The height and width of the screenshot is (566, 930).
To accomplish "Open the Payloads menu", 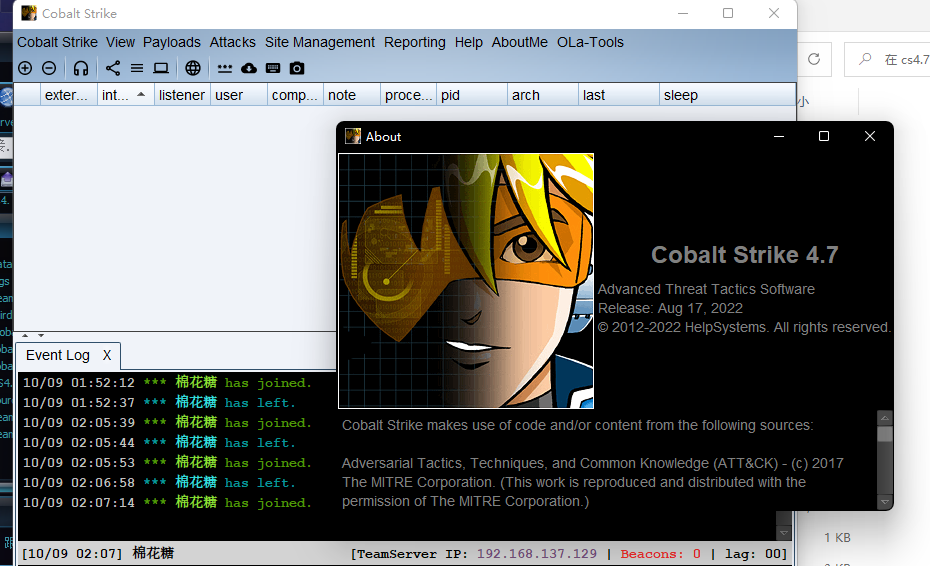I will click(172, 42).
